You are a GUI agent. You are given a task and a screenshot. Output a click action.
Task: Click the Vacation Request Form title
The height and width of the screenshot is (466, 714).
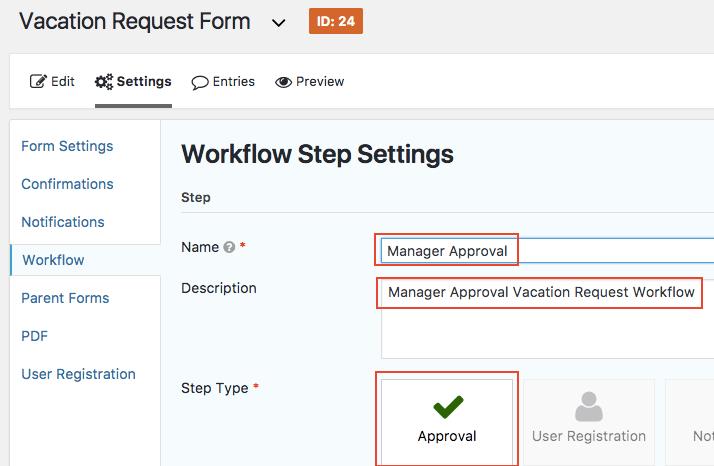tap(135, 21)
